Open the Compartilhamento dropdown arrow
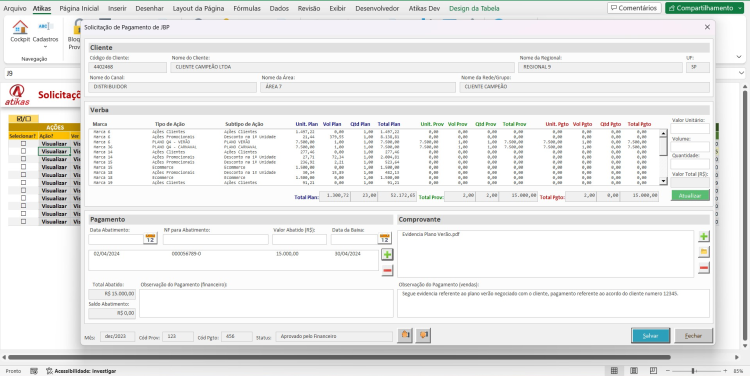This screenshot has width=750, height=376. pos(741,8)
